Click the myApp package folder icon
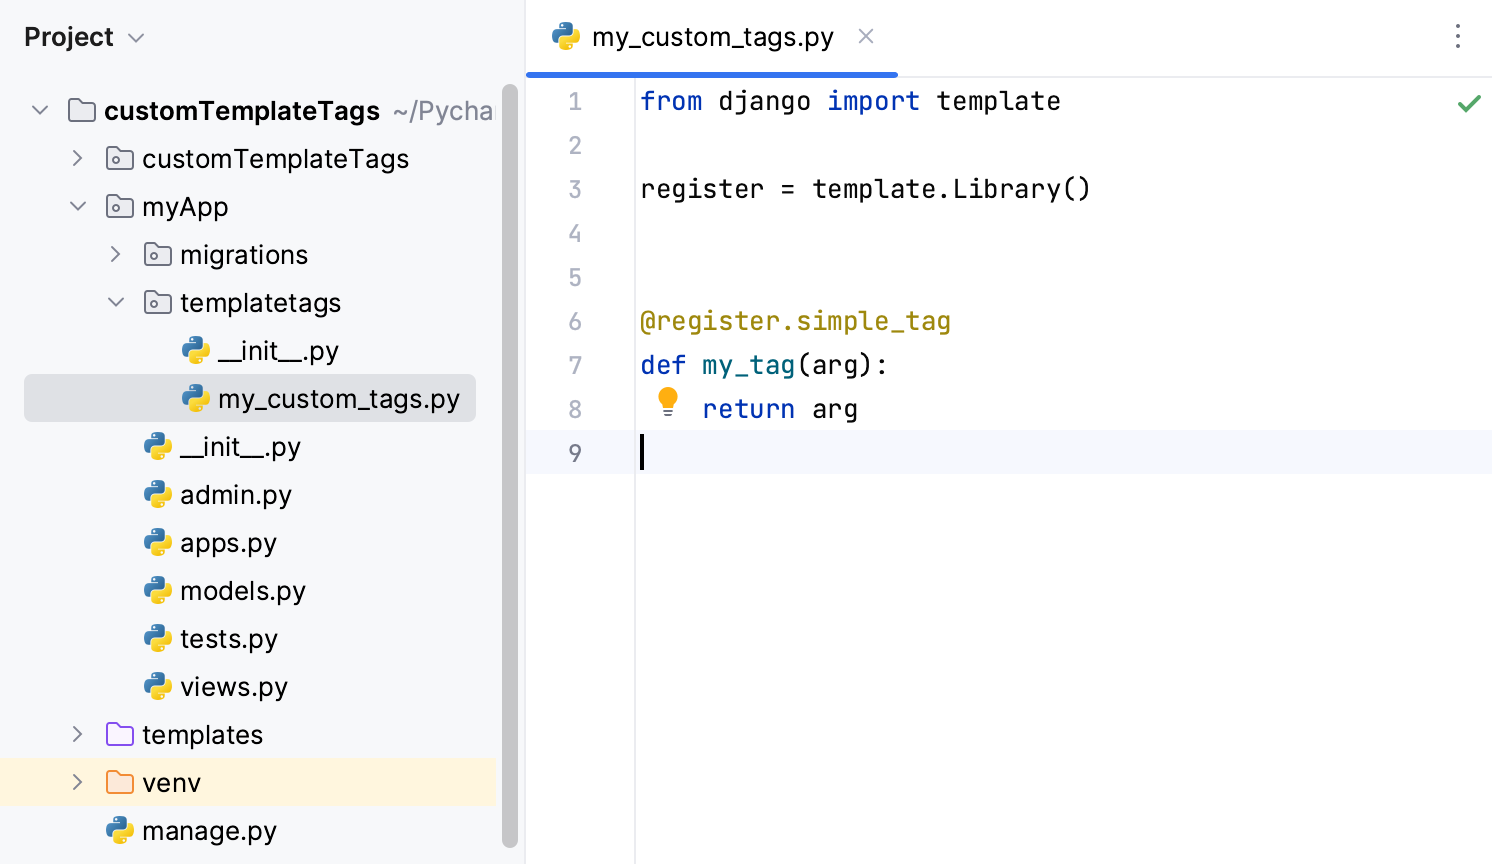 (x=119, y=206)
